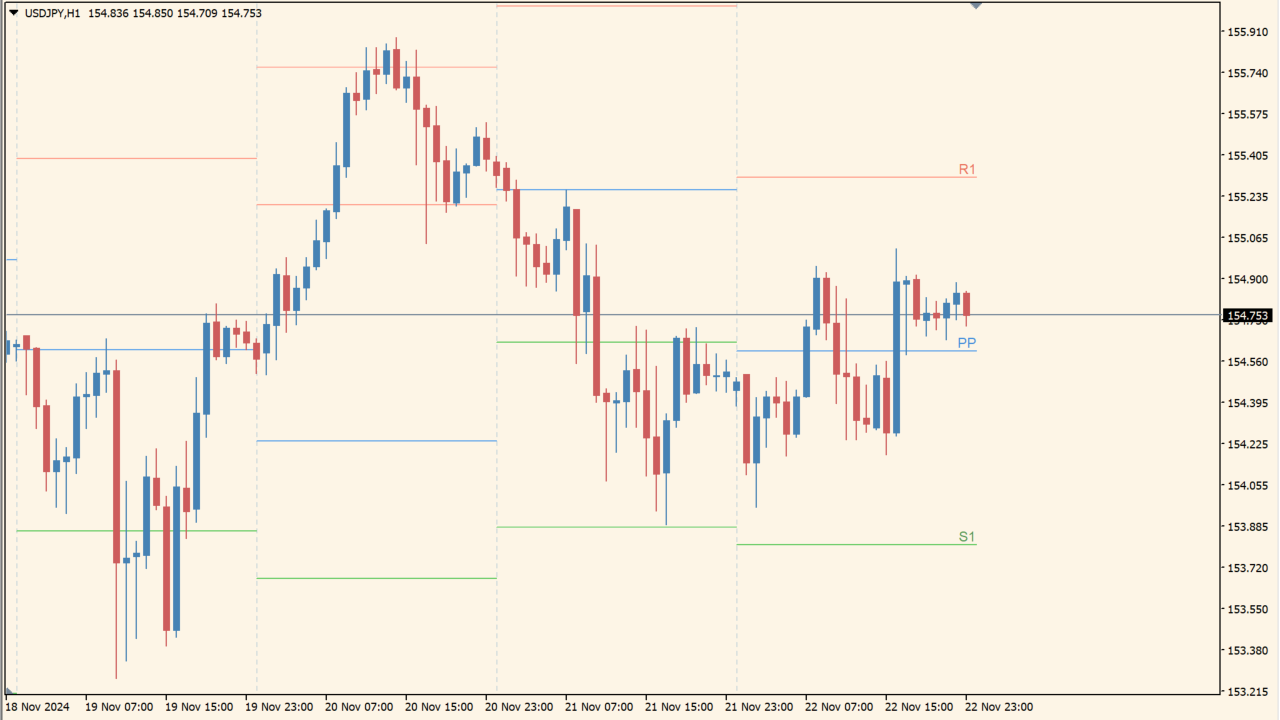Click the 155.065 price scale value
This screenshot has width=1280, height=720.
point(1247,238)
